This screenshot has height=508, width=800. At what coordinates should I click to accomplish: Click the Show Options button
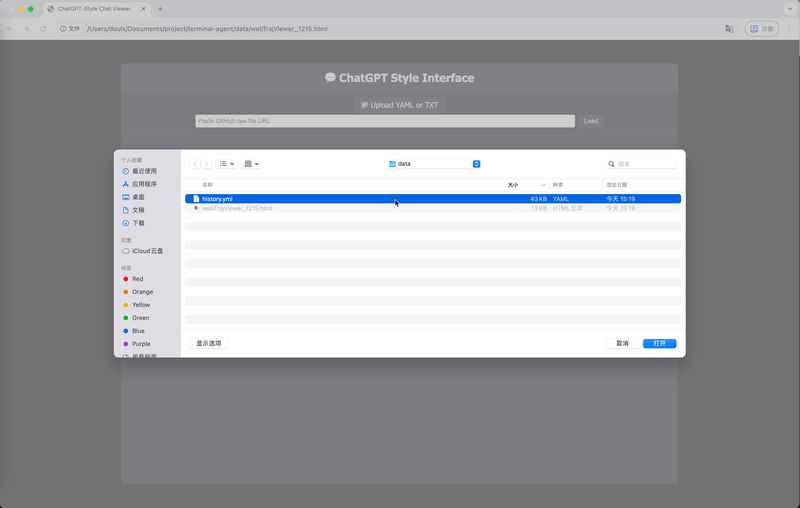[209, 343]
